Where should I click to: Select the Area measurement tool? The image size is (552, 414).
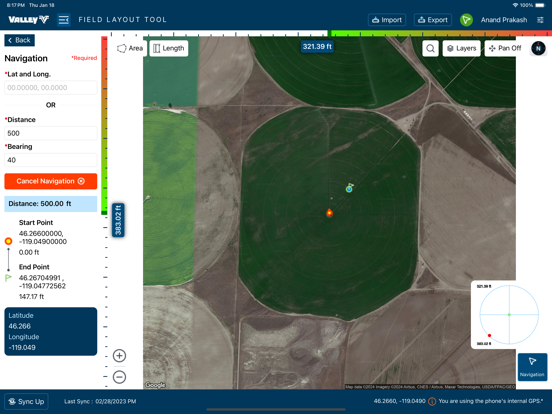pos(130,48)
